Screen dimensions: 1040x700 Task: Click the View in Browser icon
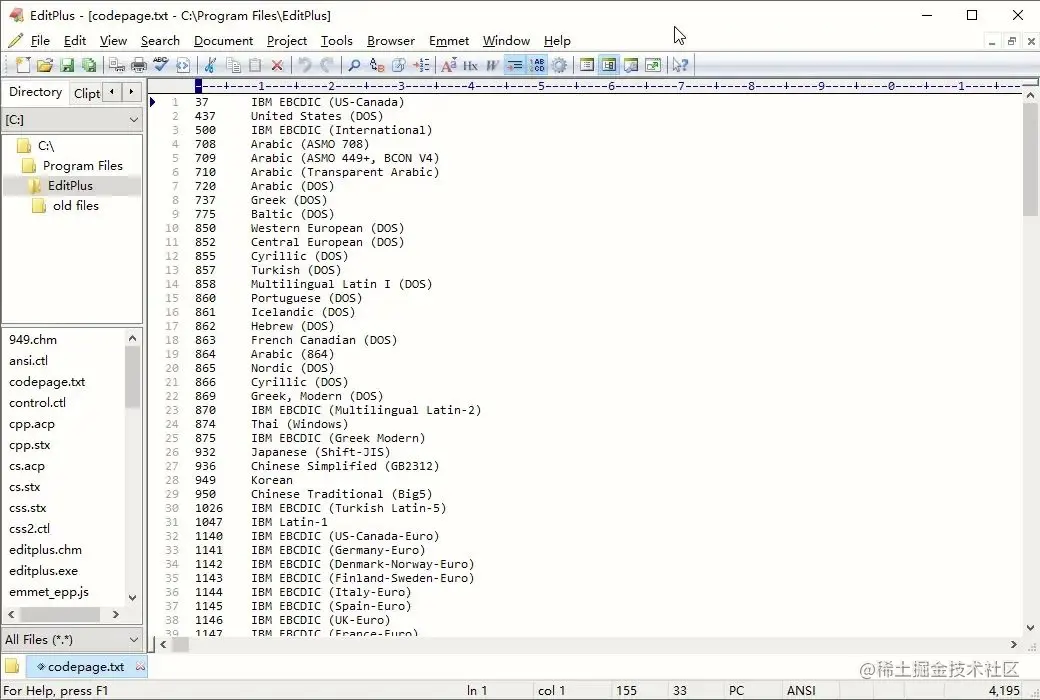183,65
